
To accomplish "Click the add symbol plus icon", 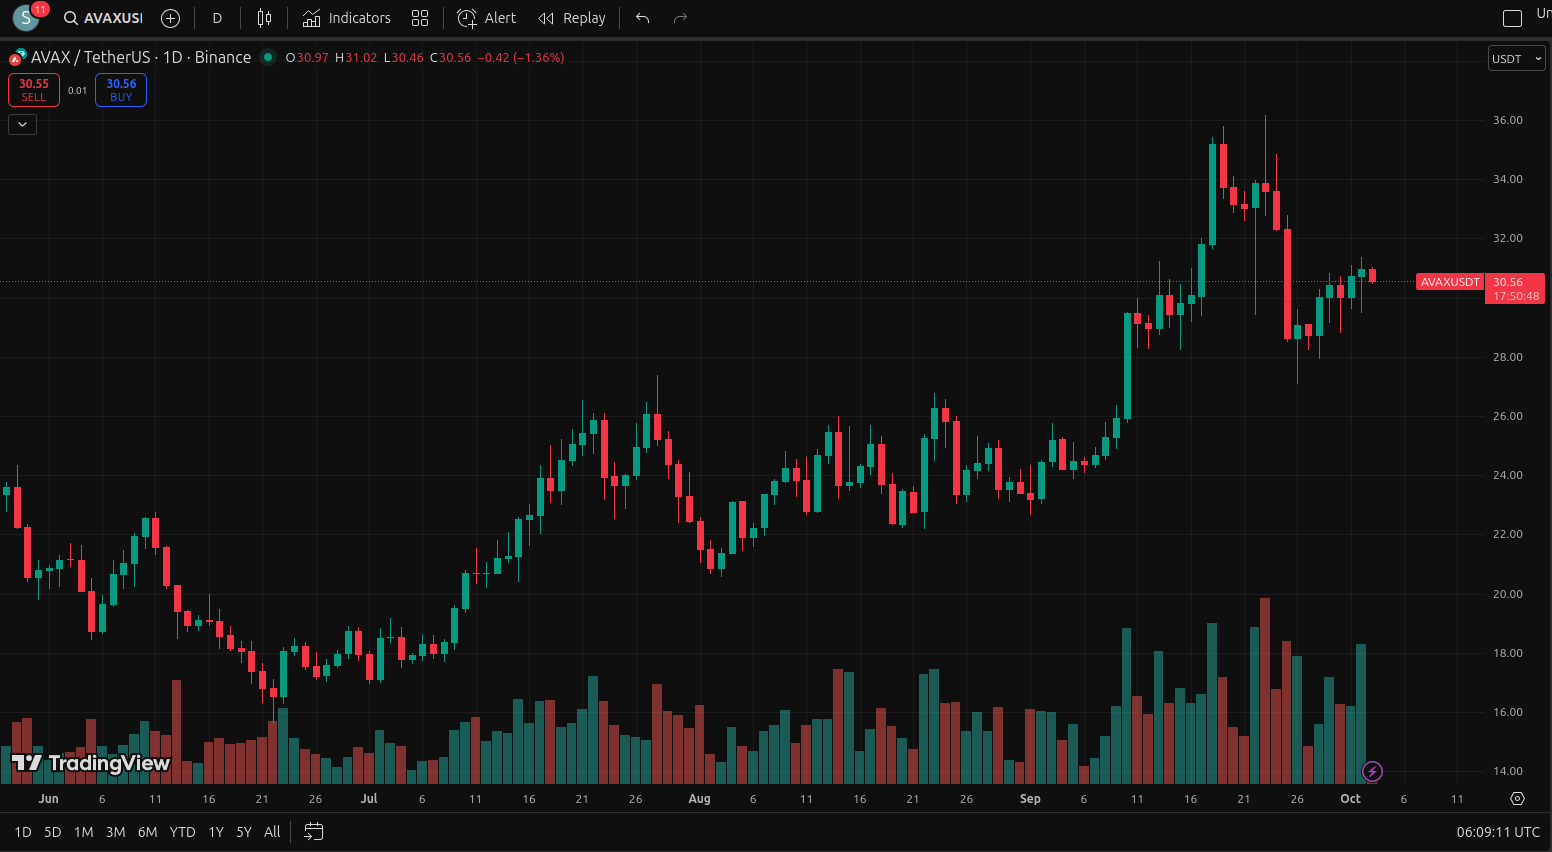I will point(170,18).
